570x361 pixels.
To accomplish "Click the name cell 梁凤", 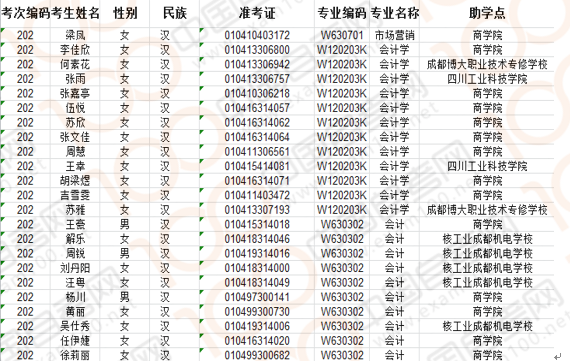I will pyautogui.click(x=75, y=35).
